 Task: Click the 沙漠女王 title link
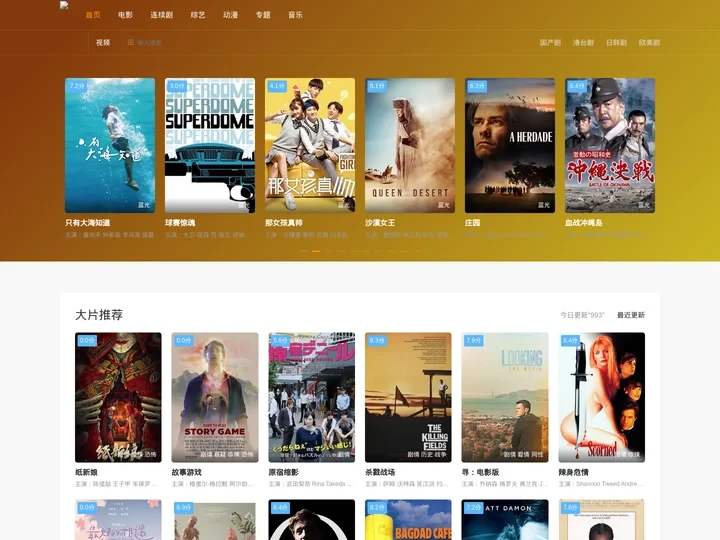(x=380, y=223)
